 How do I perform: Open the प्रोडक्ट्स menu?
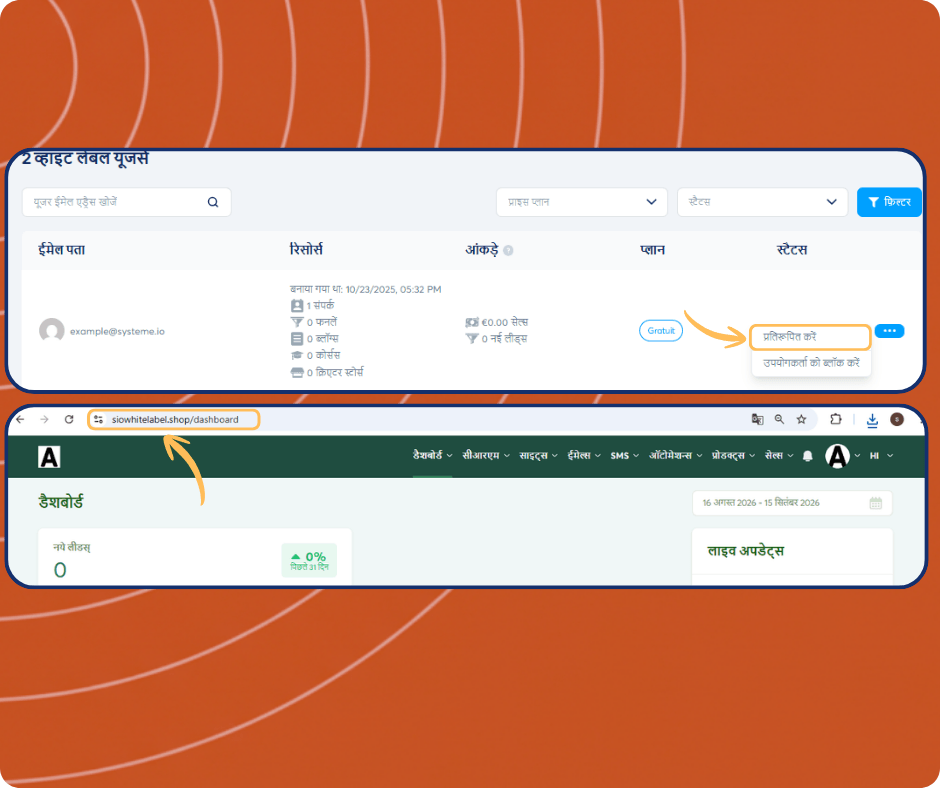[x=733, y=456]
